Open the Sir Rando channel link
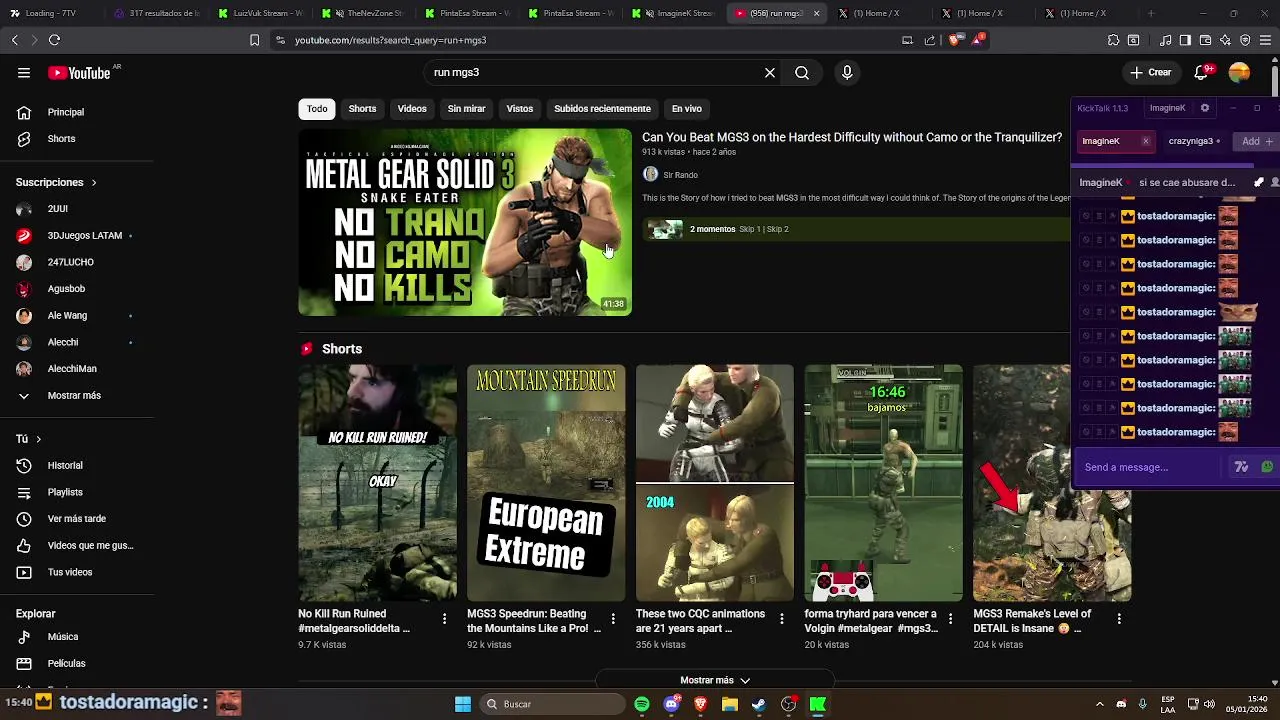Image resolution: width=1280 pixels, height=720 pixels. tap(680, 175)
